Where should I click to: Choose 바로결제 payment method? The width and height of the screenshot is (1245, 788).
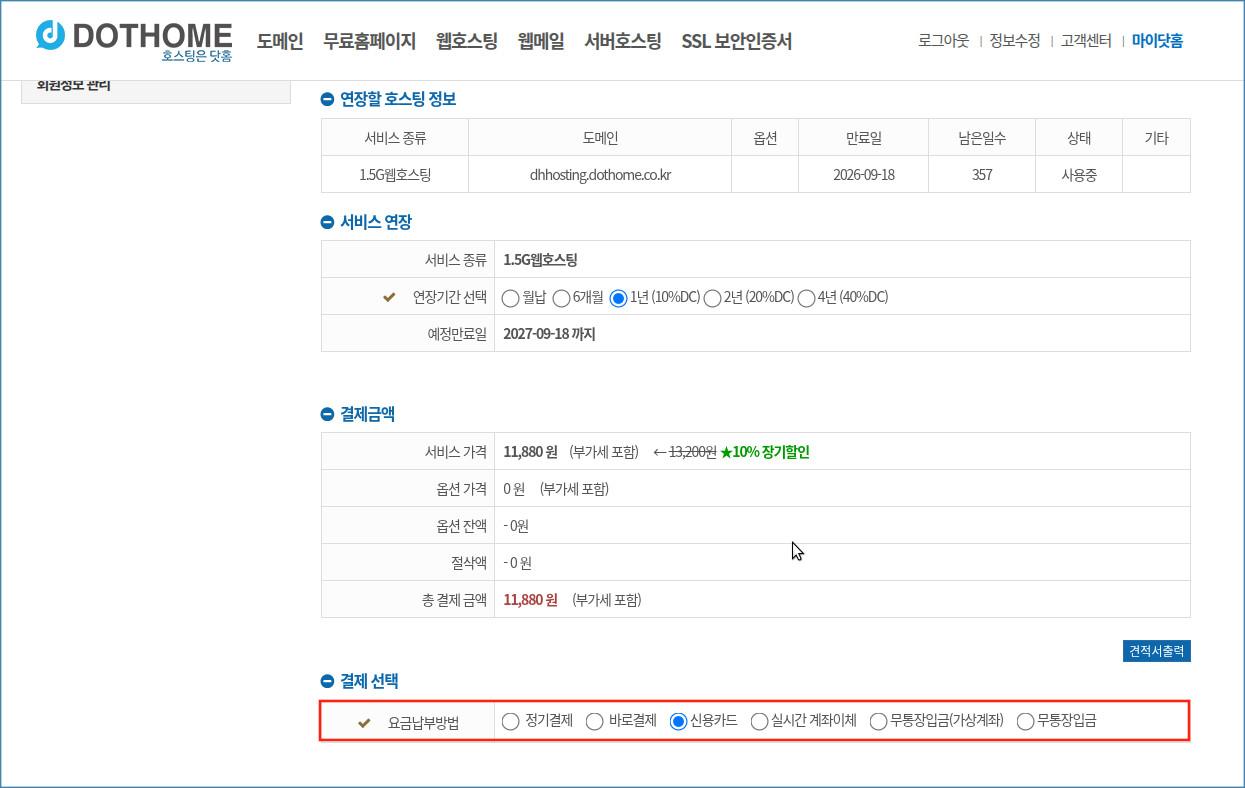tap(595, 721)
